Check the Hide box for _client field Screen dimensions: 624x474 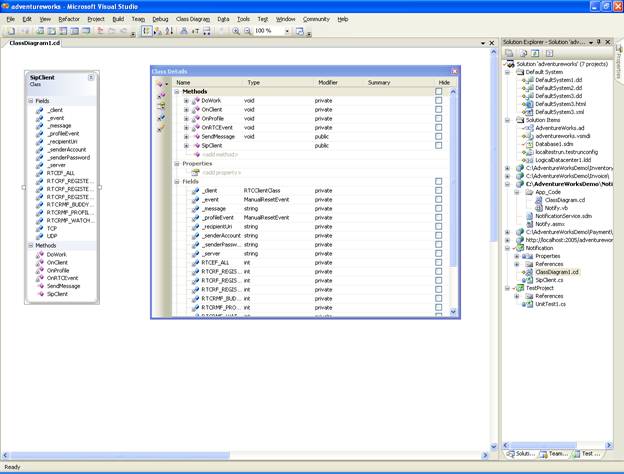[439, 191]
